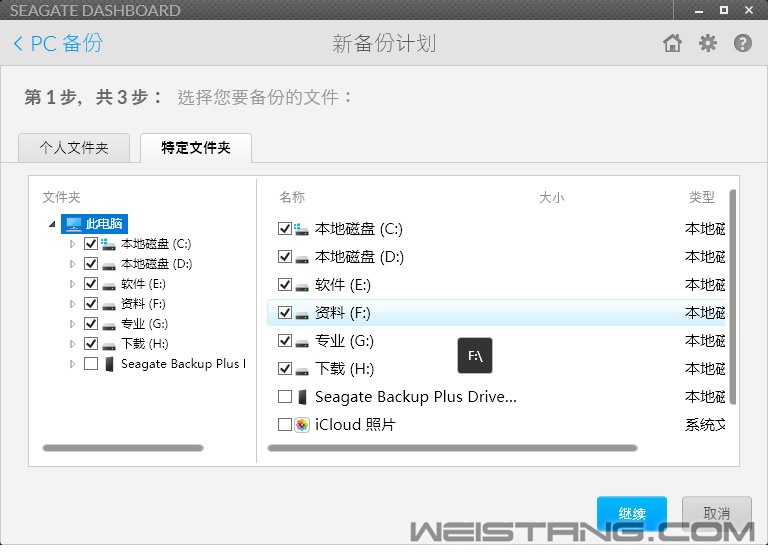Sort by the 类型 column header
Viewport: 768px width, 555px height.
(701, 197)
